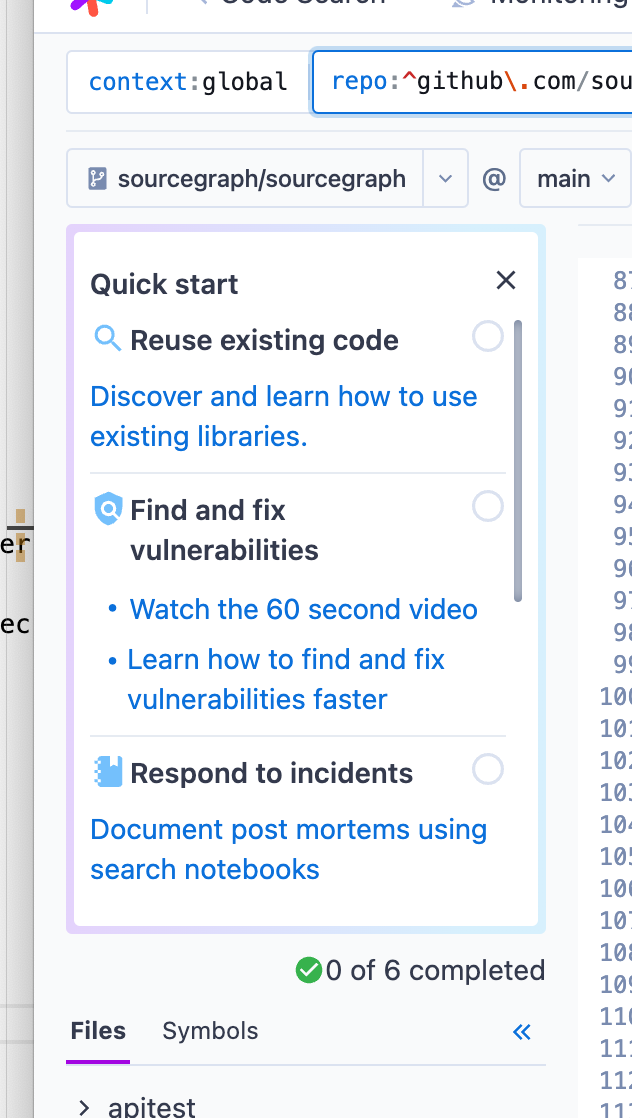The image size is (632, 1118).
Task: Mark Reuse existing code as complete
Action: click(488, 337)
